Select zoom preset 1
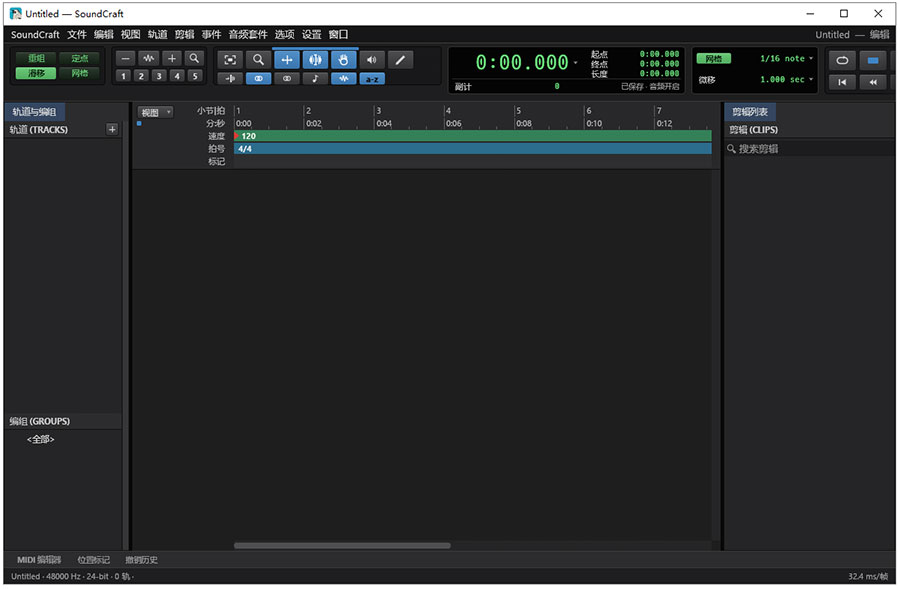The width and height of the screenshot is (900, 589). pyautogui.click(x=123, y=76)
